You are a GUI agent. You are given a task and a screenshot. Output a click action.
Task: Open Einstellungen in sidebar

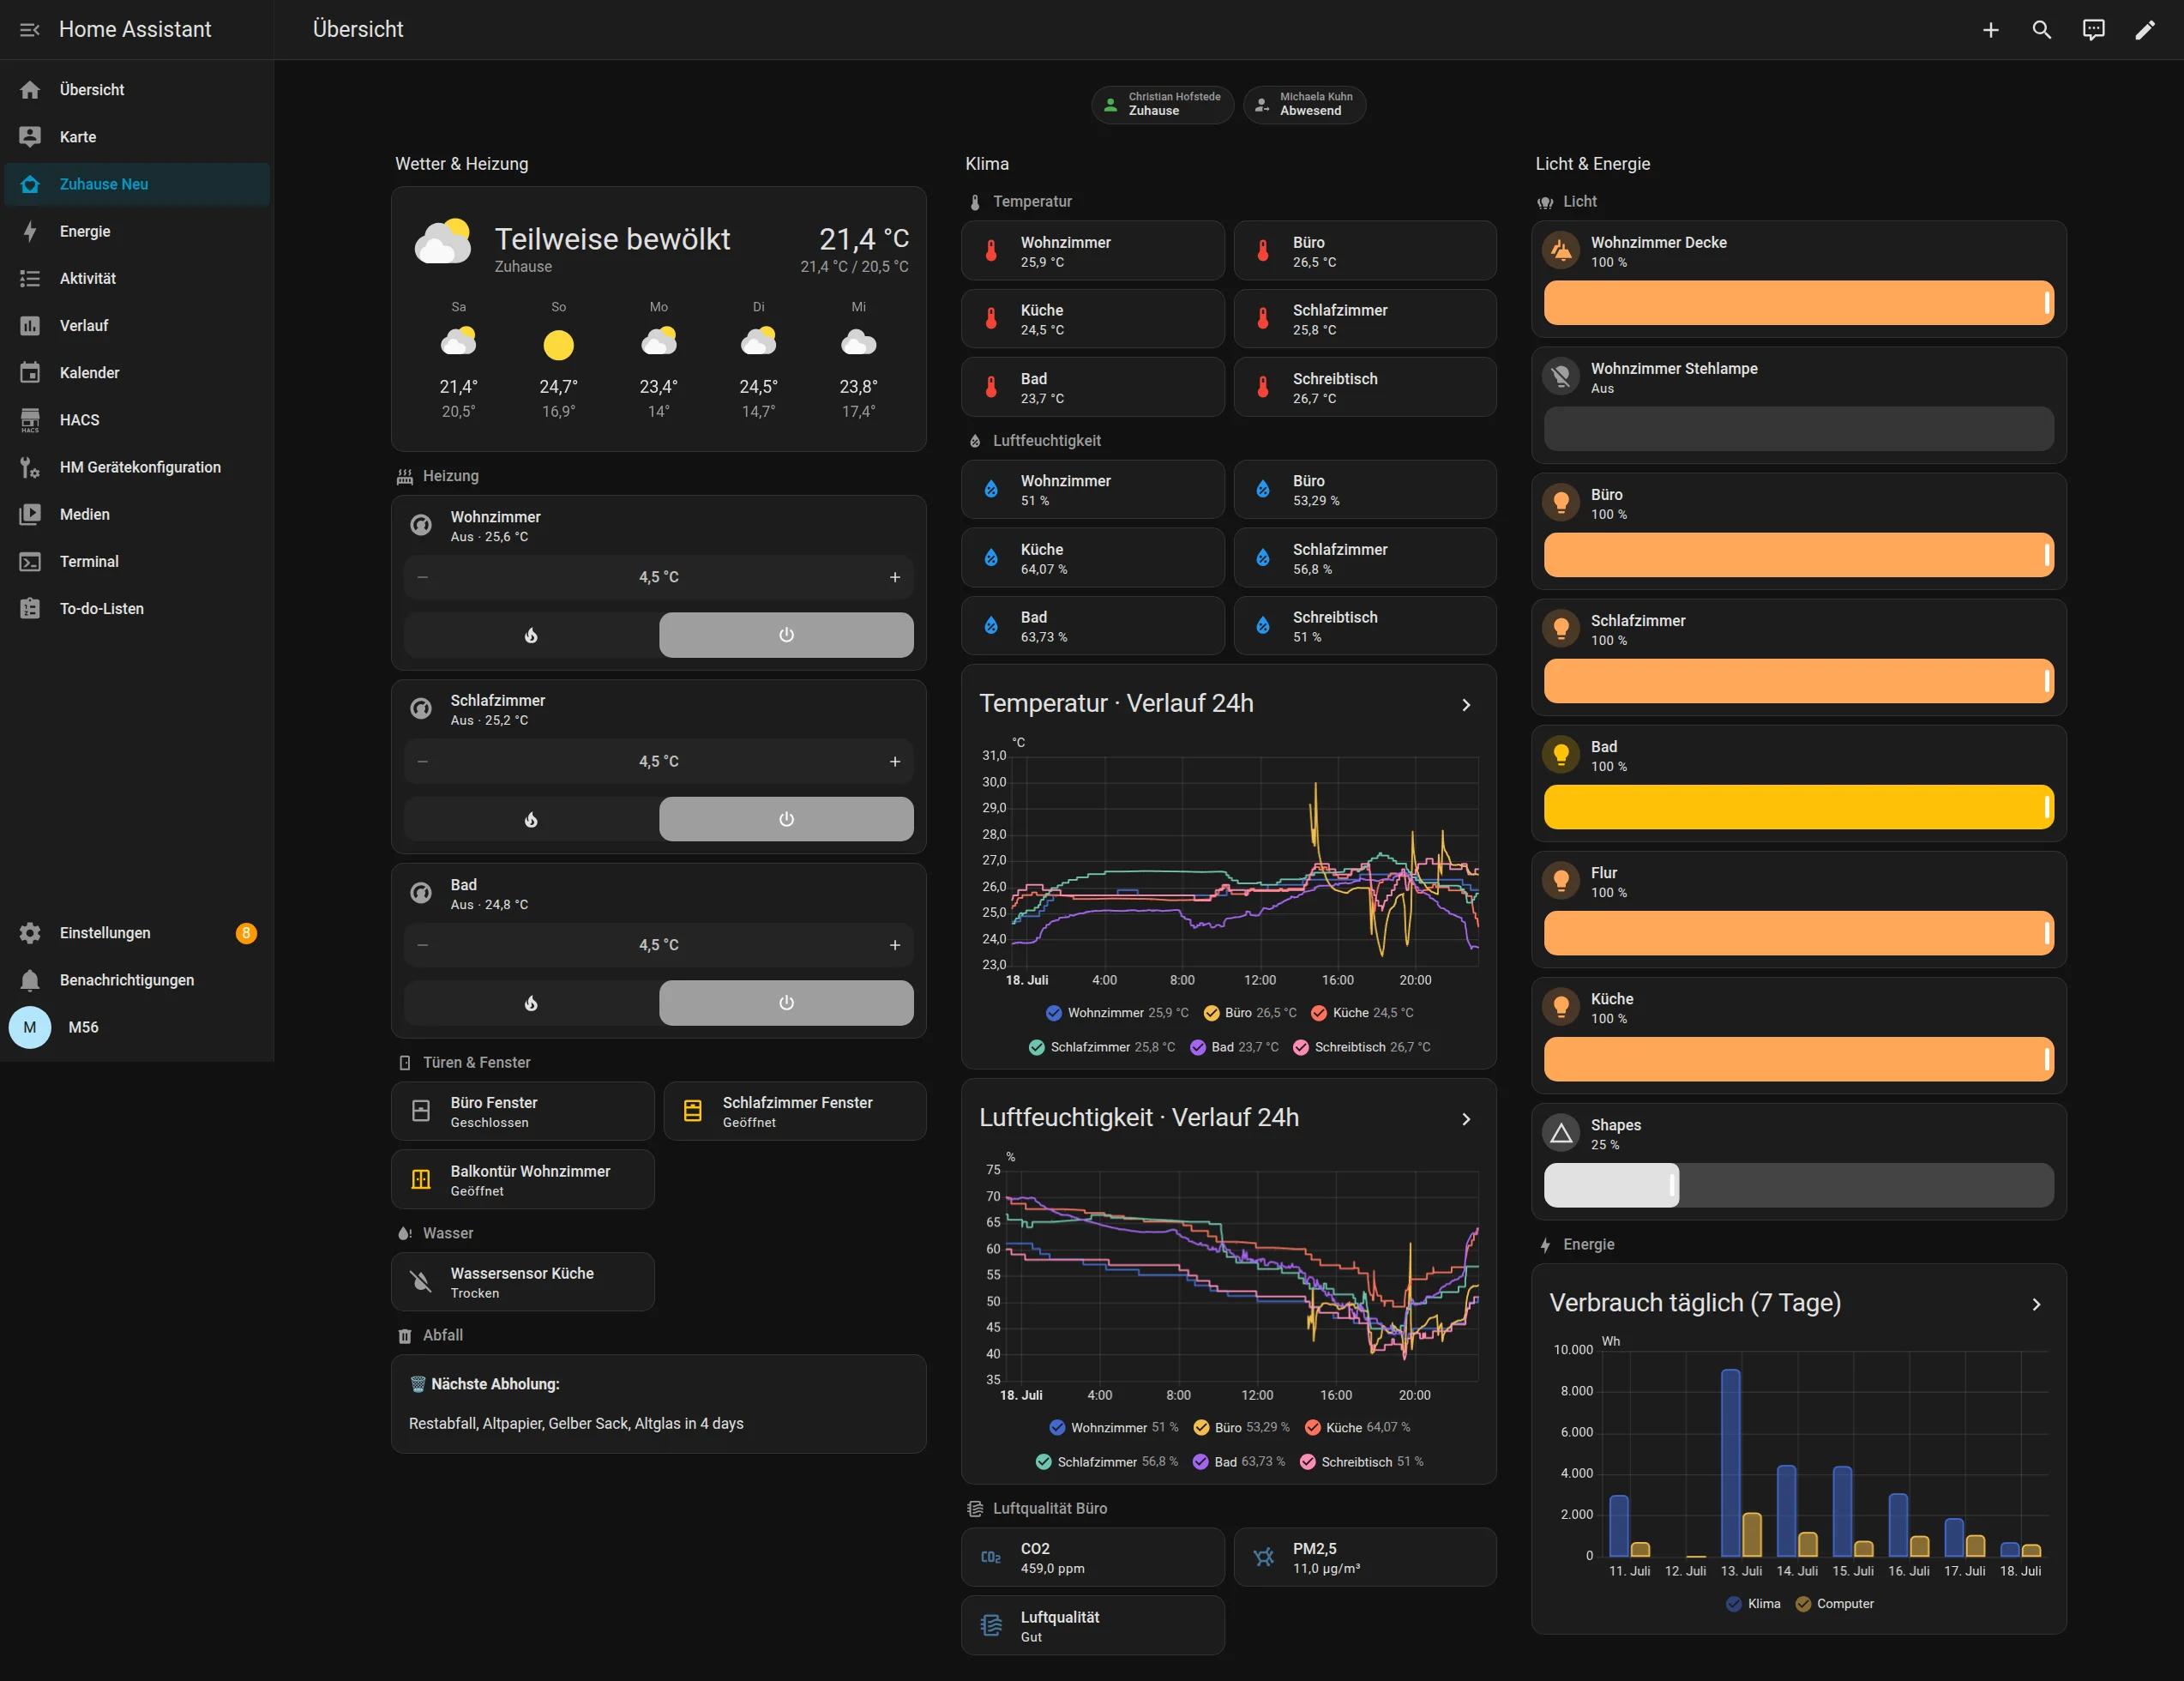pyautogui.click(x=137, y=933)
